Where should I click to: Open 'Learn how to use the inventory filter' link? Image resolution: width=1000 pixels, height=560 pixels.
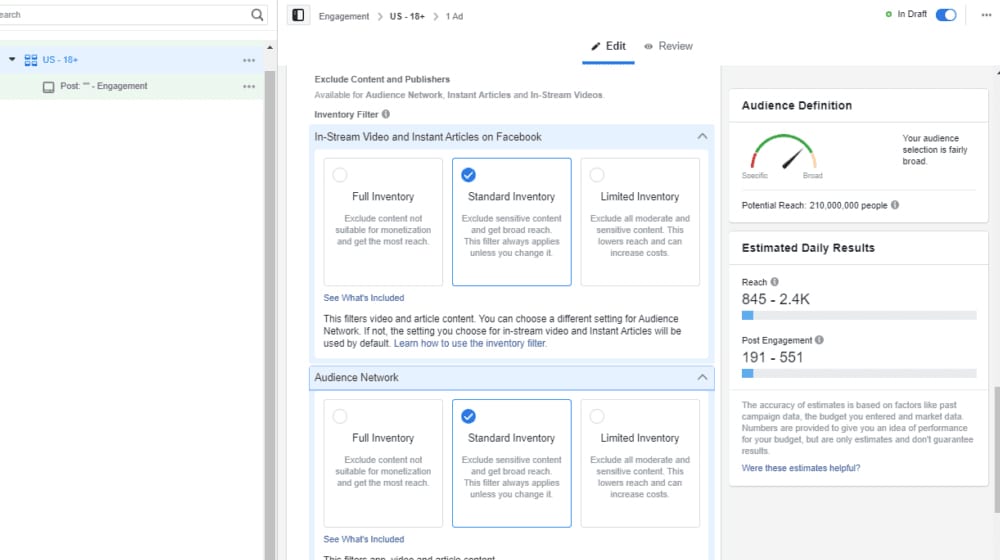point(470,344)
